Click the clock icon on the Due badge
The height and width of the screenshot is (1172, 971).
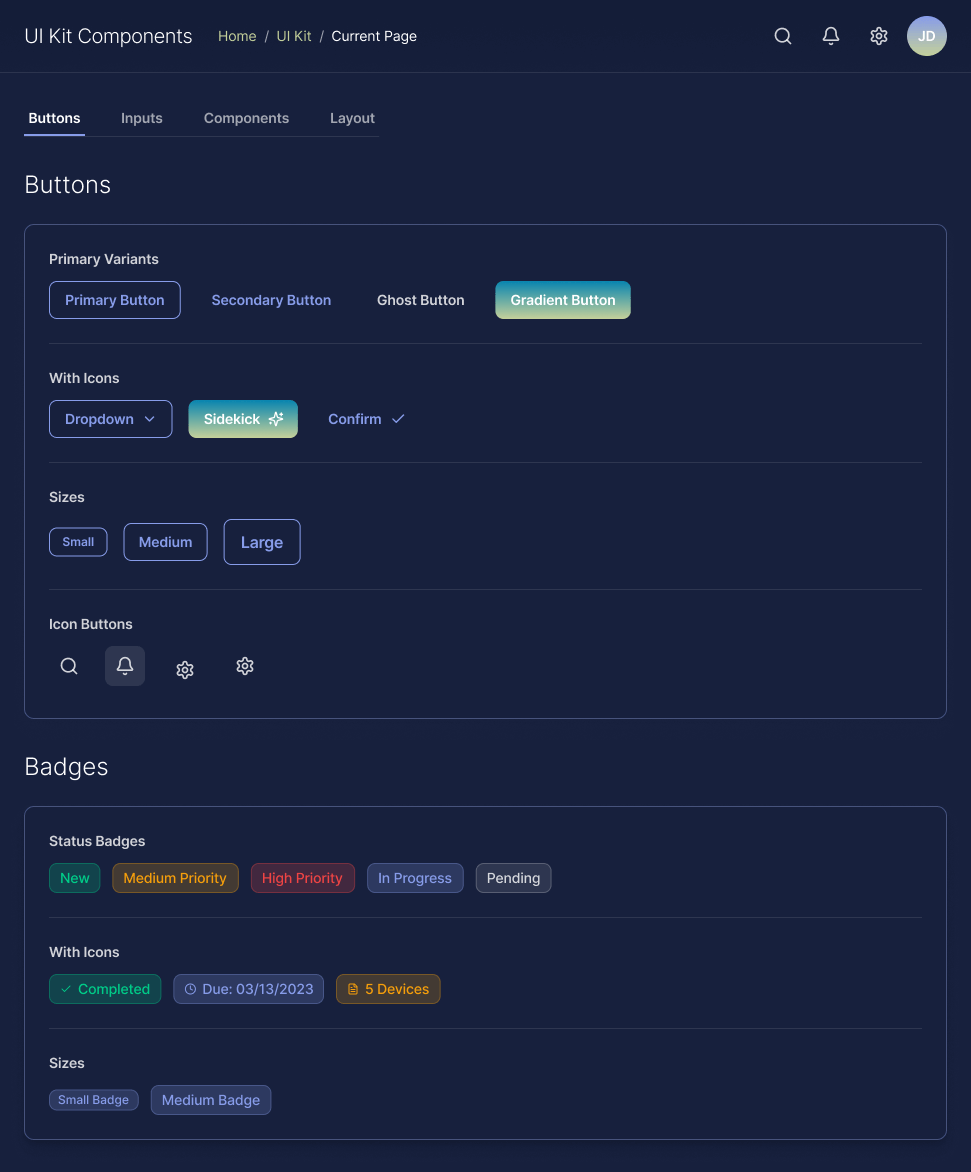click(190, 988)
